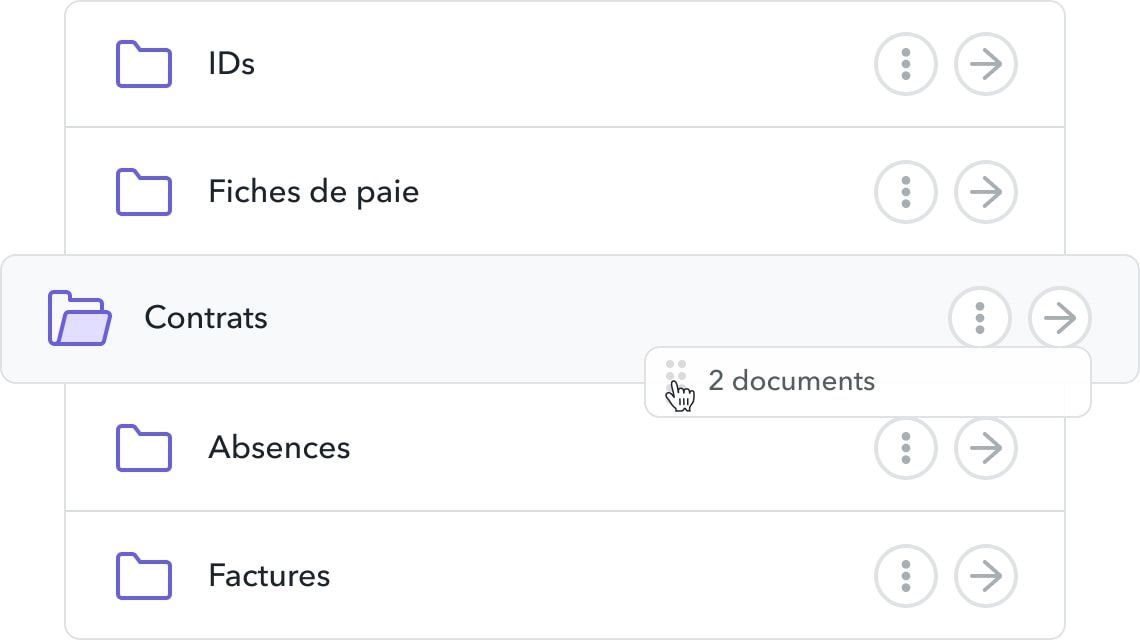Show the Contrats row three-dot menu

point(980,318)
